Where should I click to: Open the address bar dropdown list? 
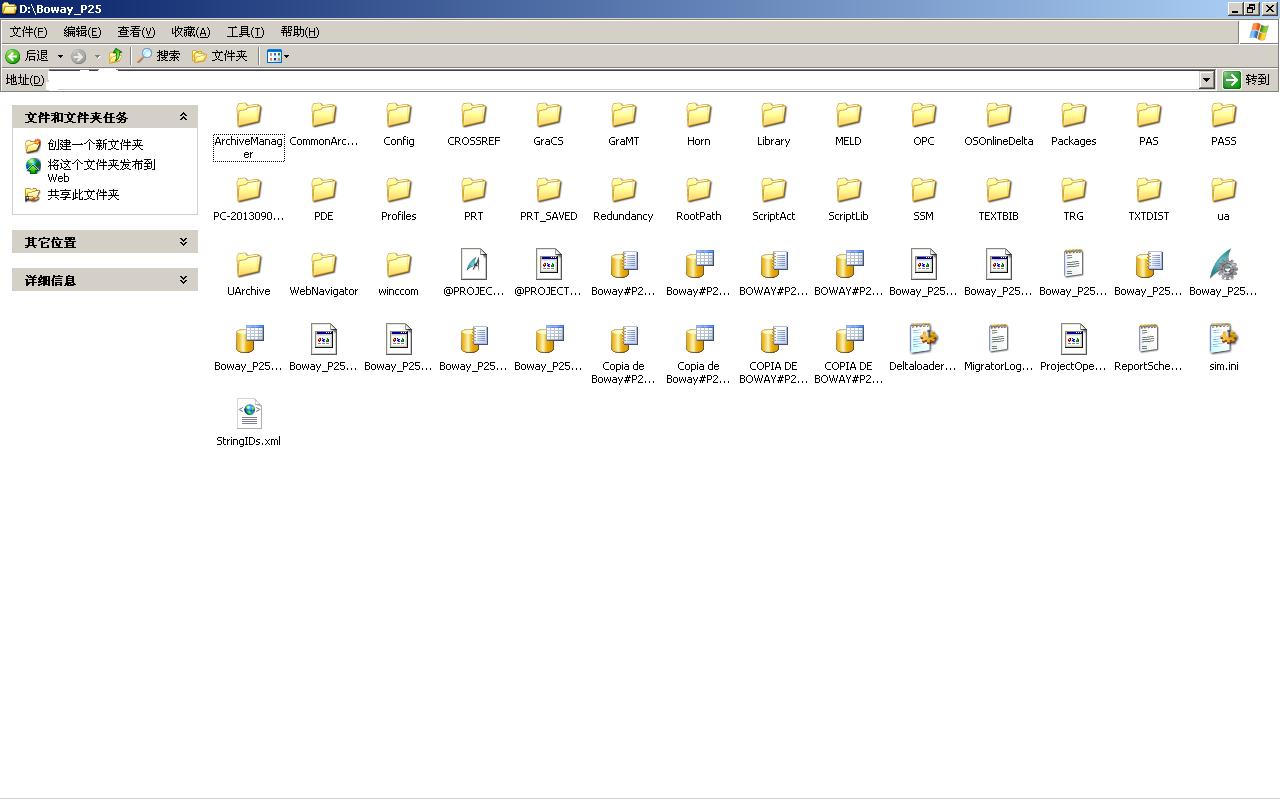(1207, 80)
